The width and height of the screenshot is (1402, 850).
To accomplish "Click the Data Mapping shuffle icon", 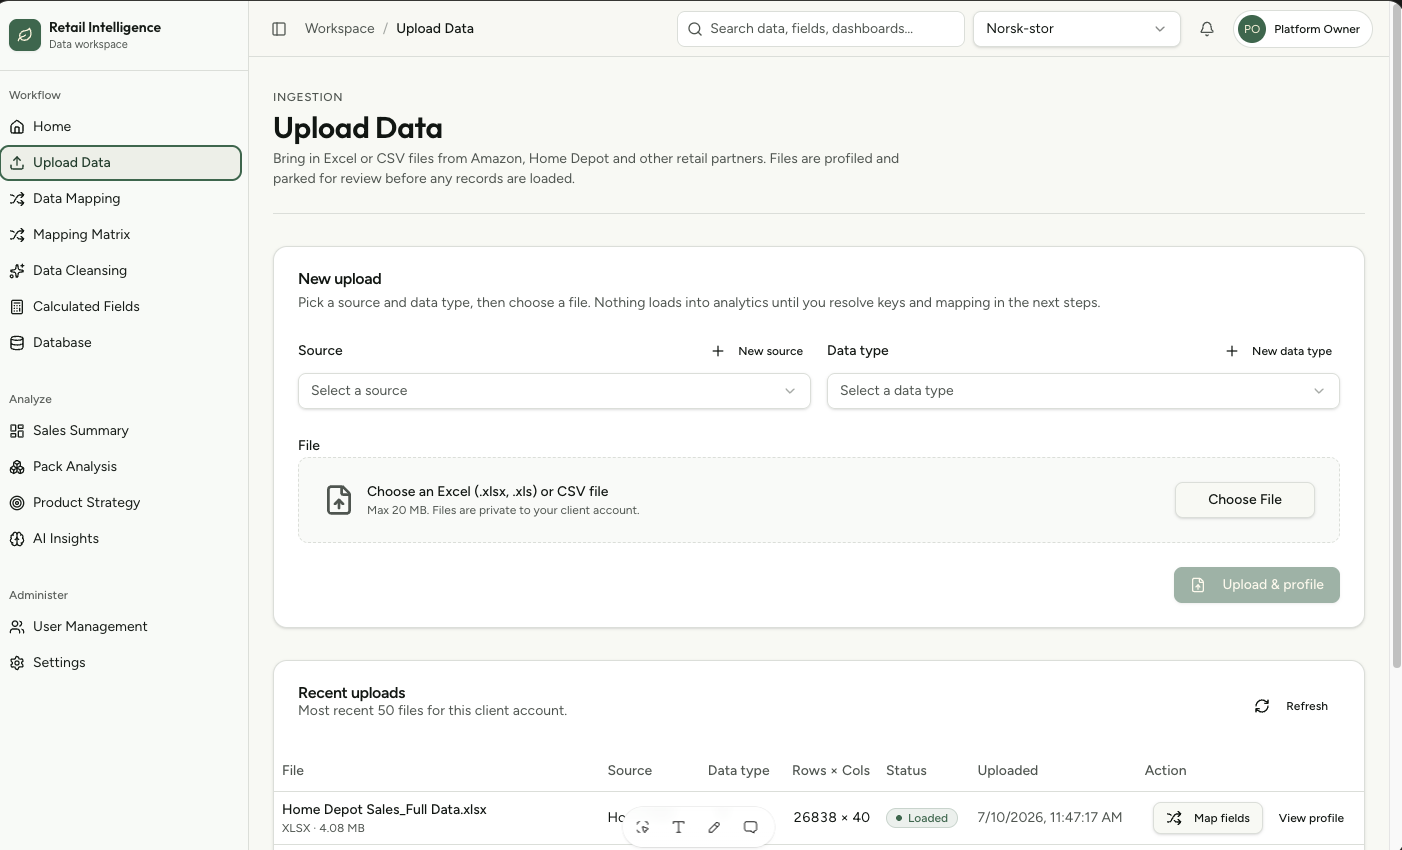I will [x=17, y=199].
